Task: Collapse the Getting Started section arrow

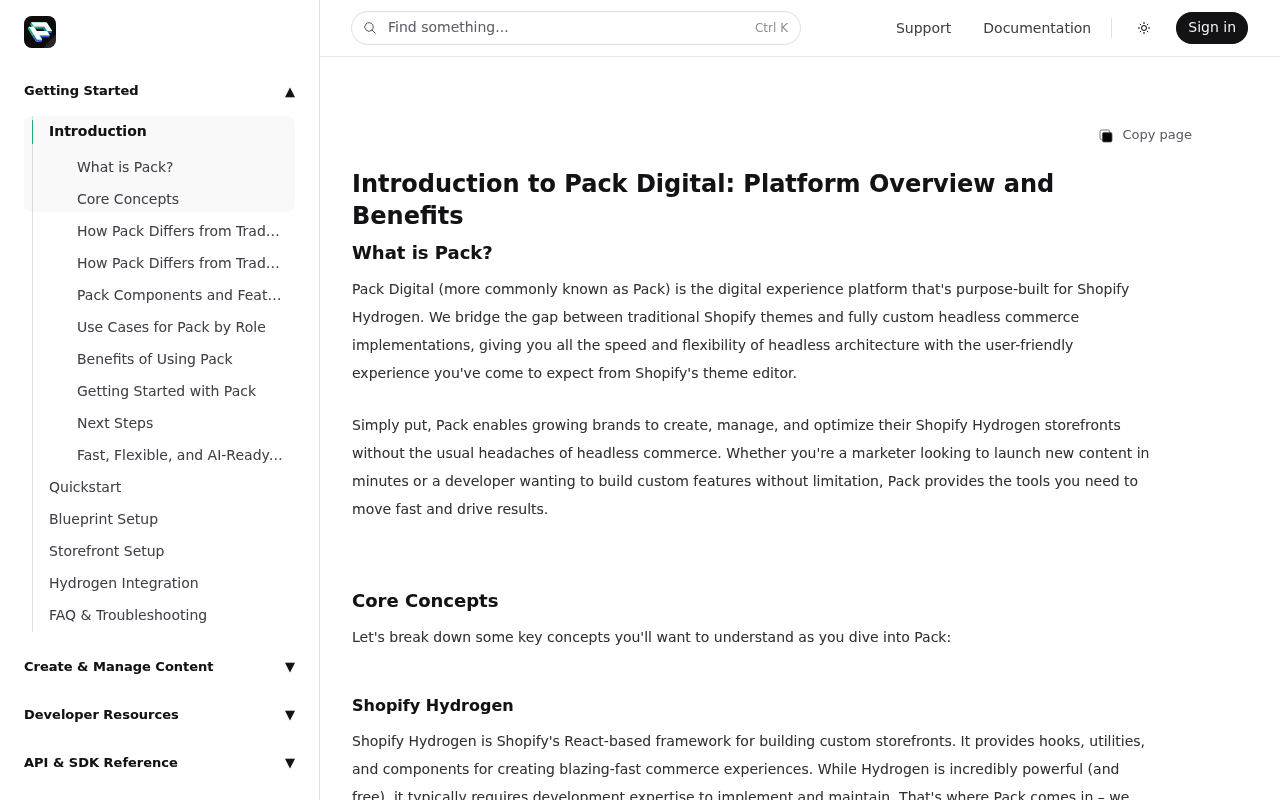Action: (290, 92)
